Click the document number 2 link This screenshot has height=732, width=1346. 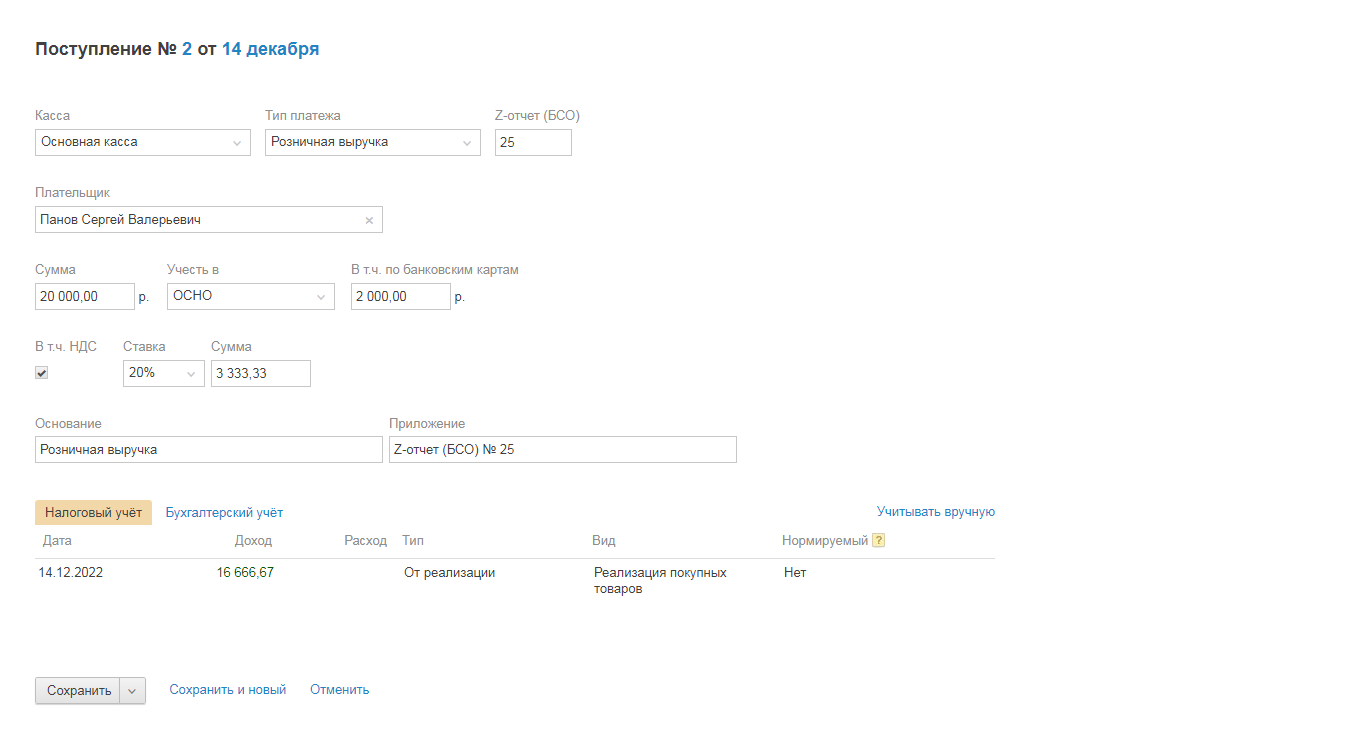tap(186, 49)
